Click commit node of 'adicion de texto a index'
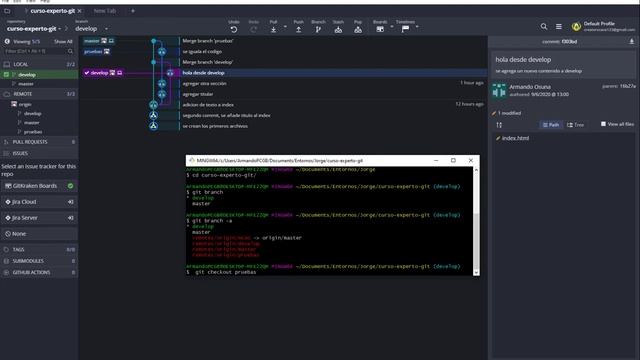This screenshot has height=360, width=640. [x=153, y=104]
